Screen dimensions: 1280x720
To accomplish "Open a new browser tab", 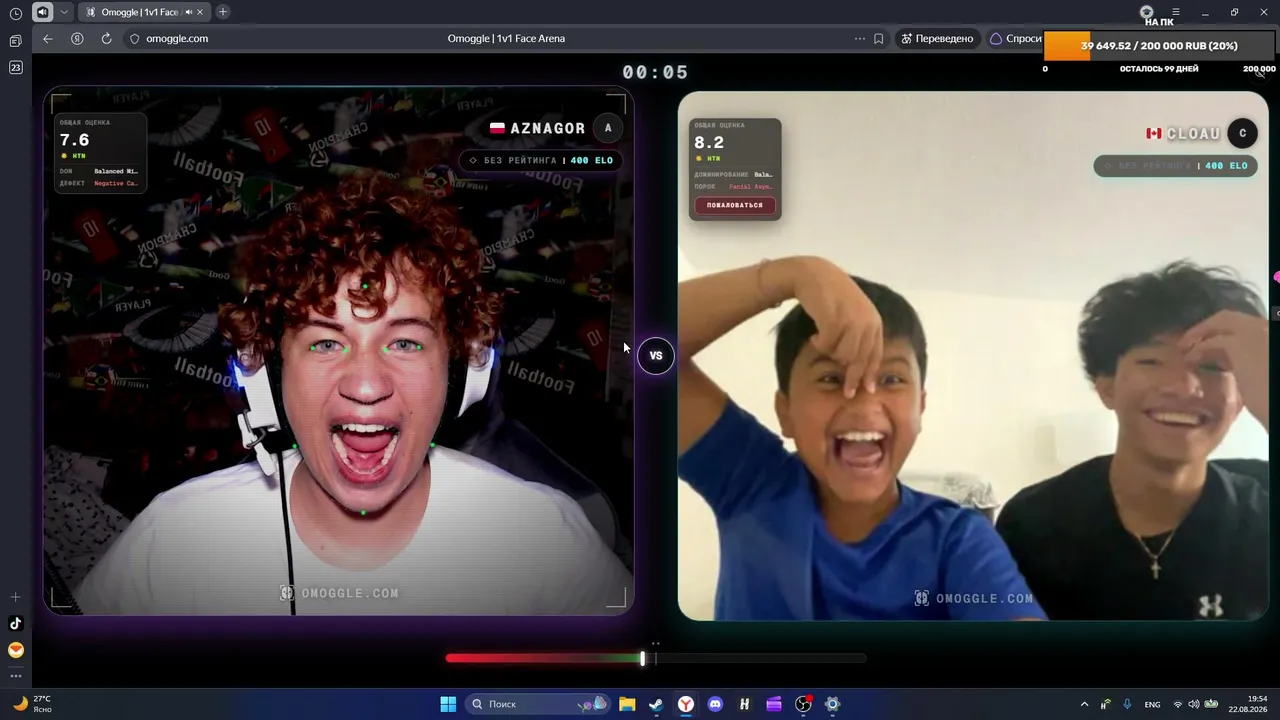I will (x=222, y=12).
